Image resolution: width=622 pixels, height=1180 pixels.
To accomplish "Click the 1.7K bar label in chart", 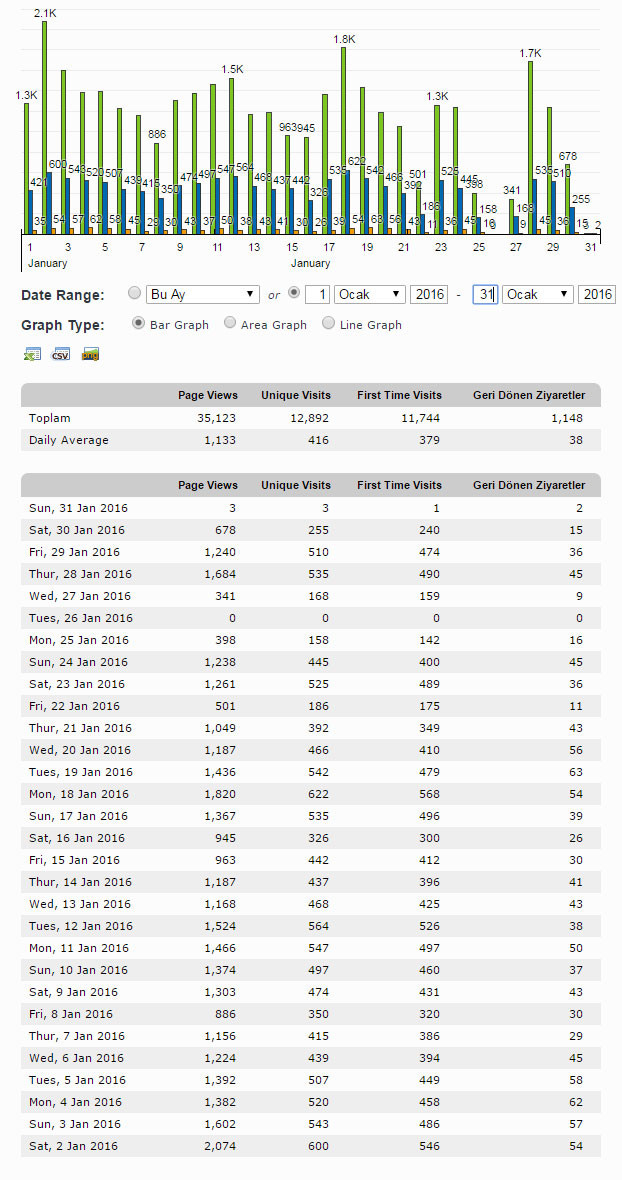I will point(530,53).
